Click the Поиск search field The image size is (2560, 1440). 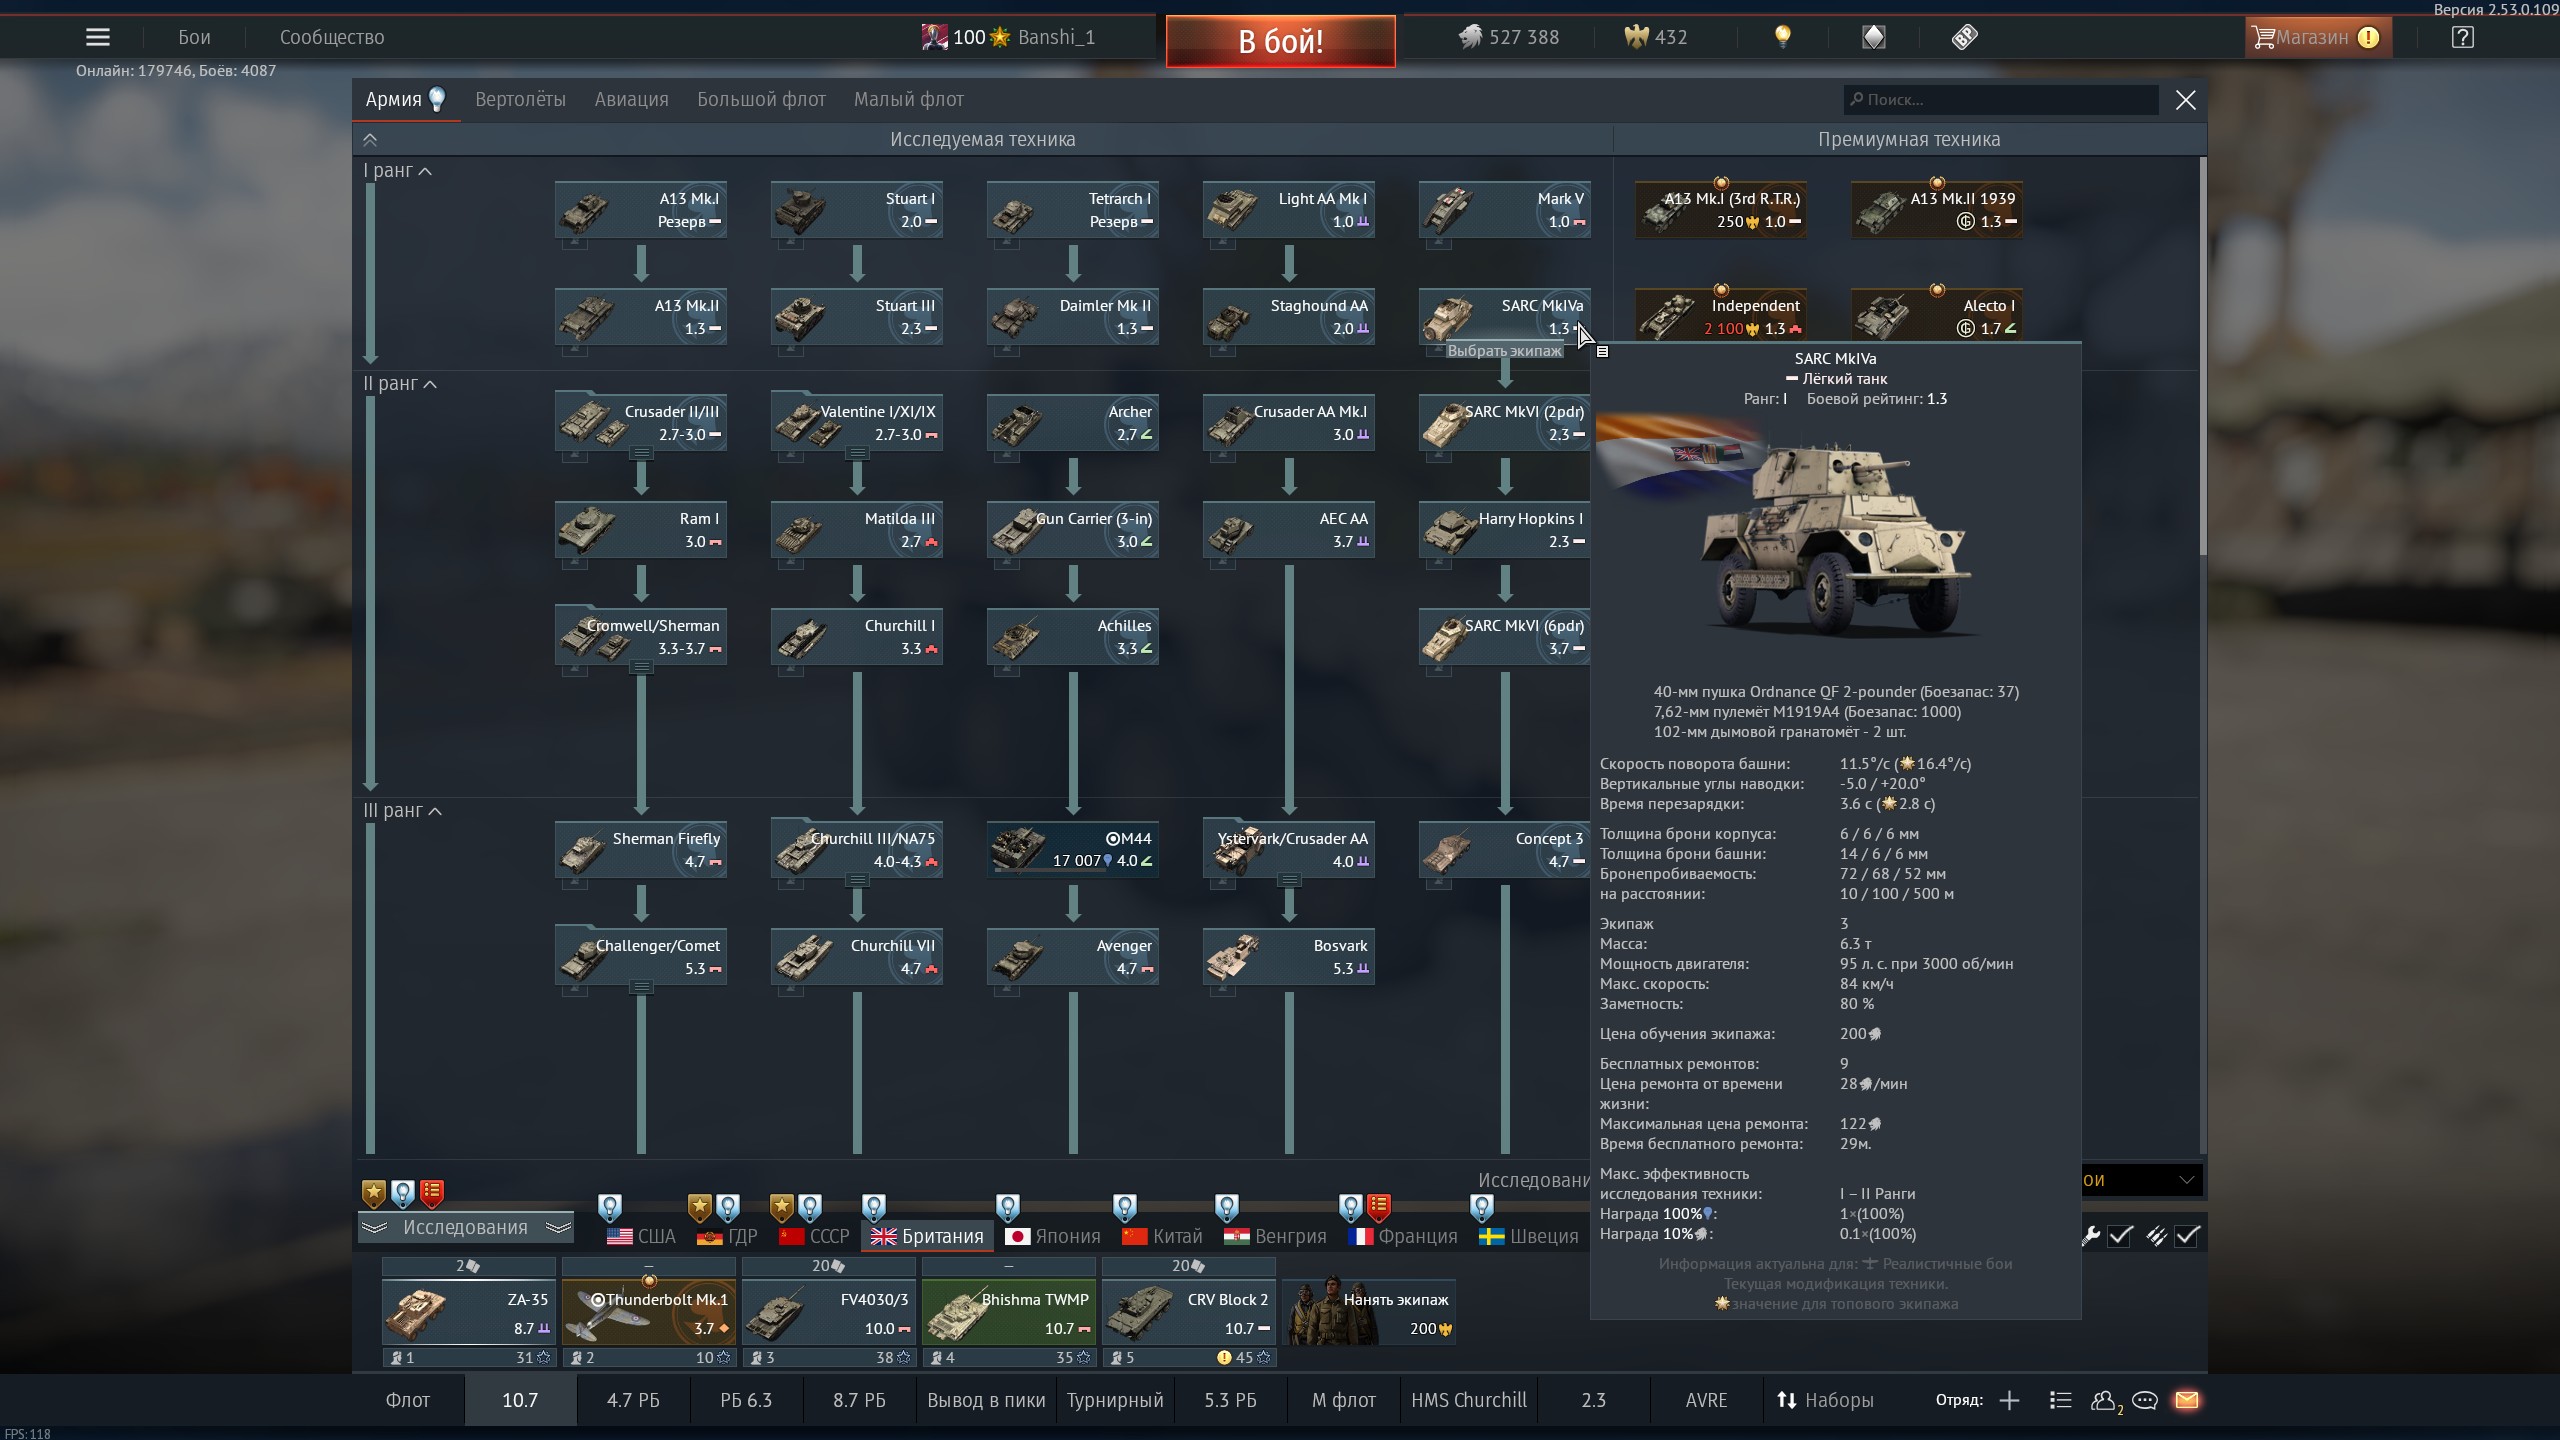click(2000, 100)
